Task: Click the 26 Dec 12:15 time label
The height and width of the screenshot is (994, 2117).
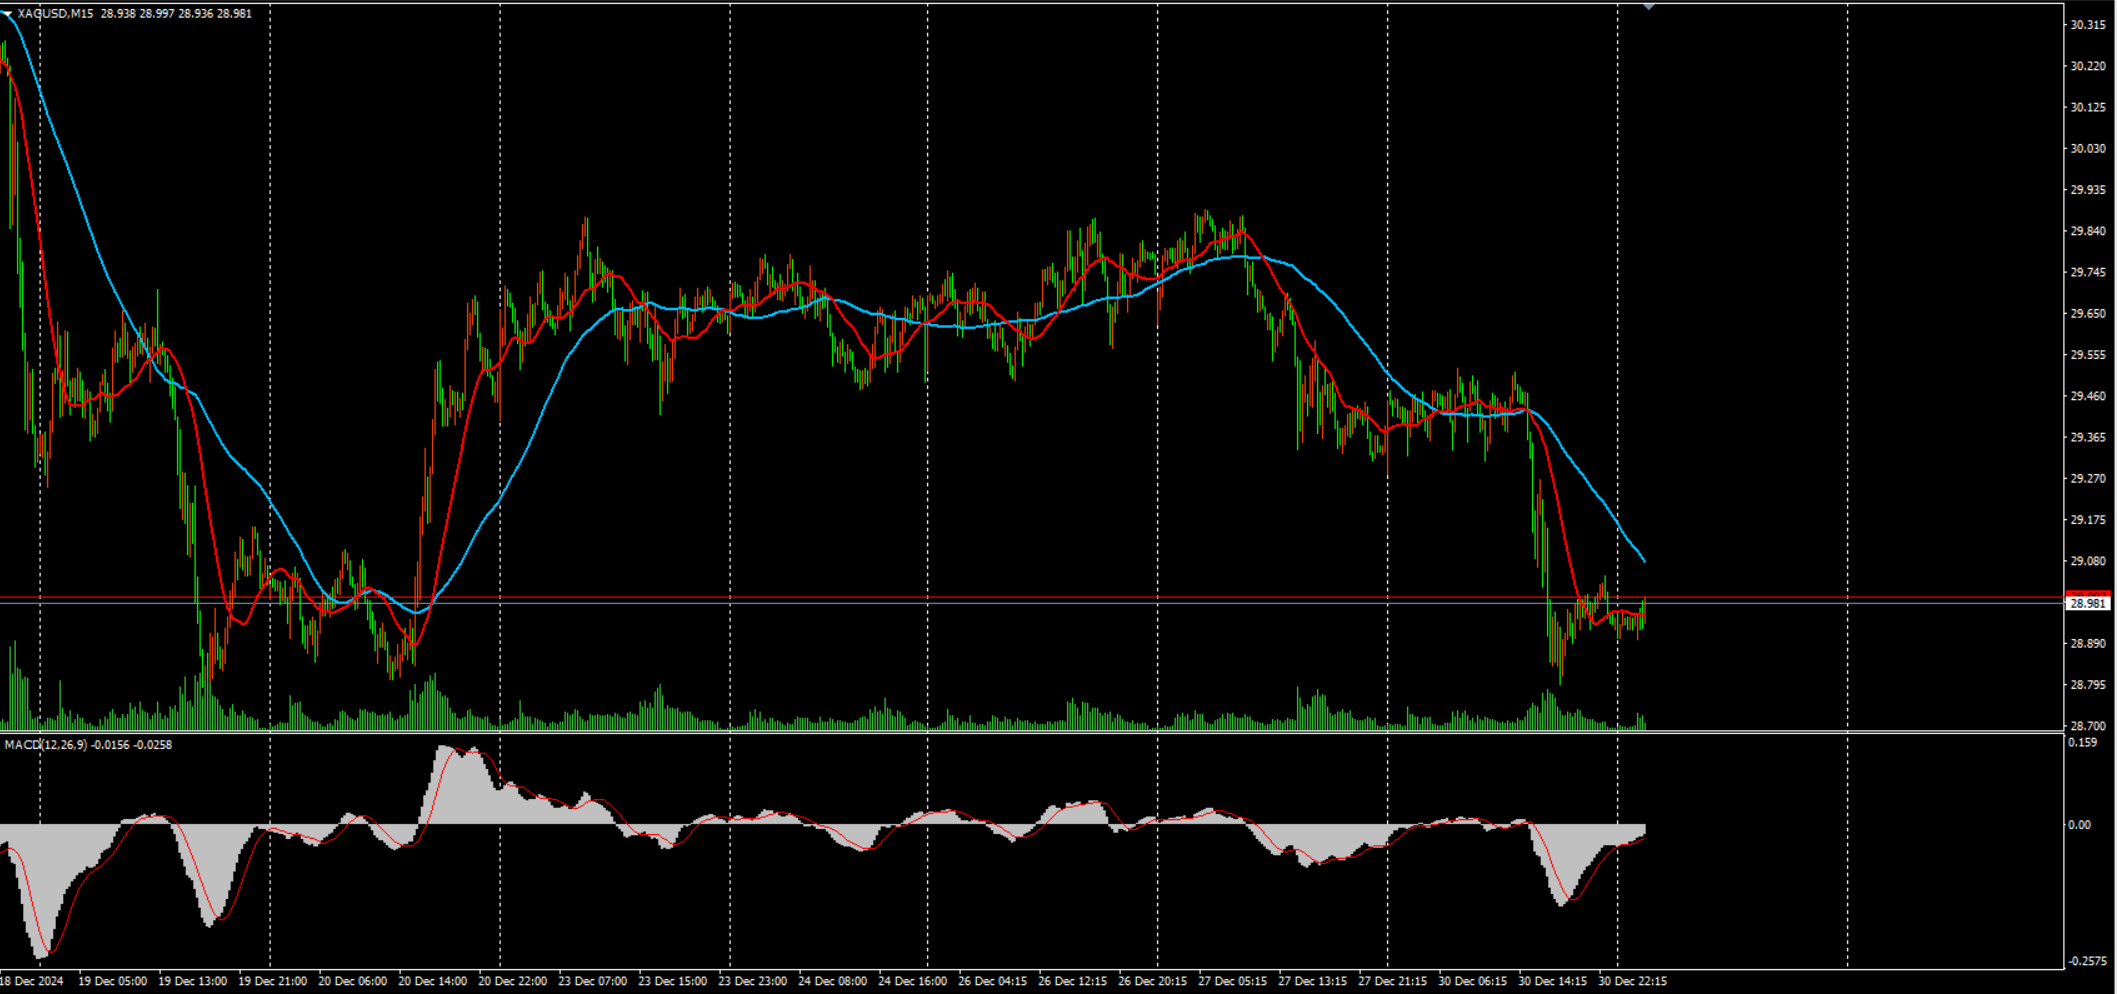Action: pyautogui.click(x=1072, y=981)
